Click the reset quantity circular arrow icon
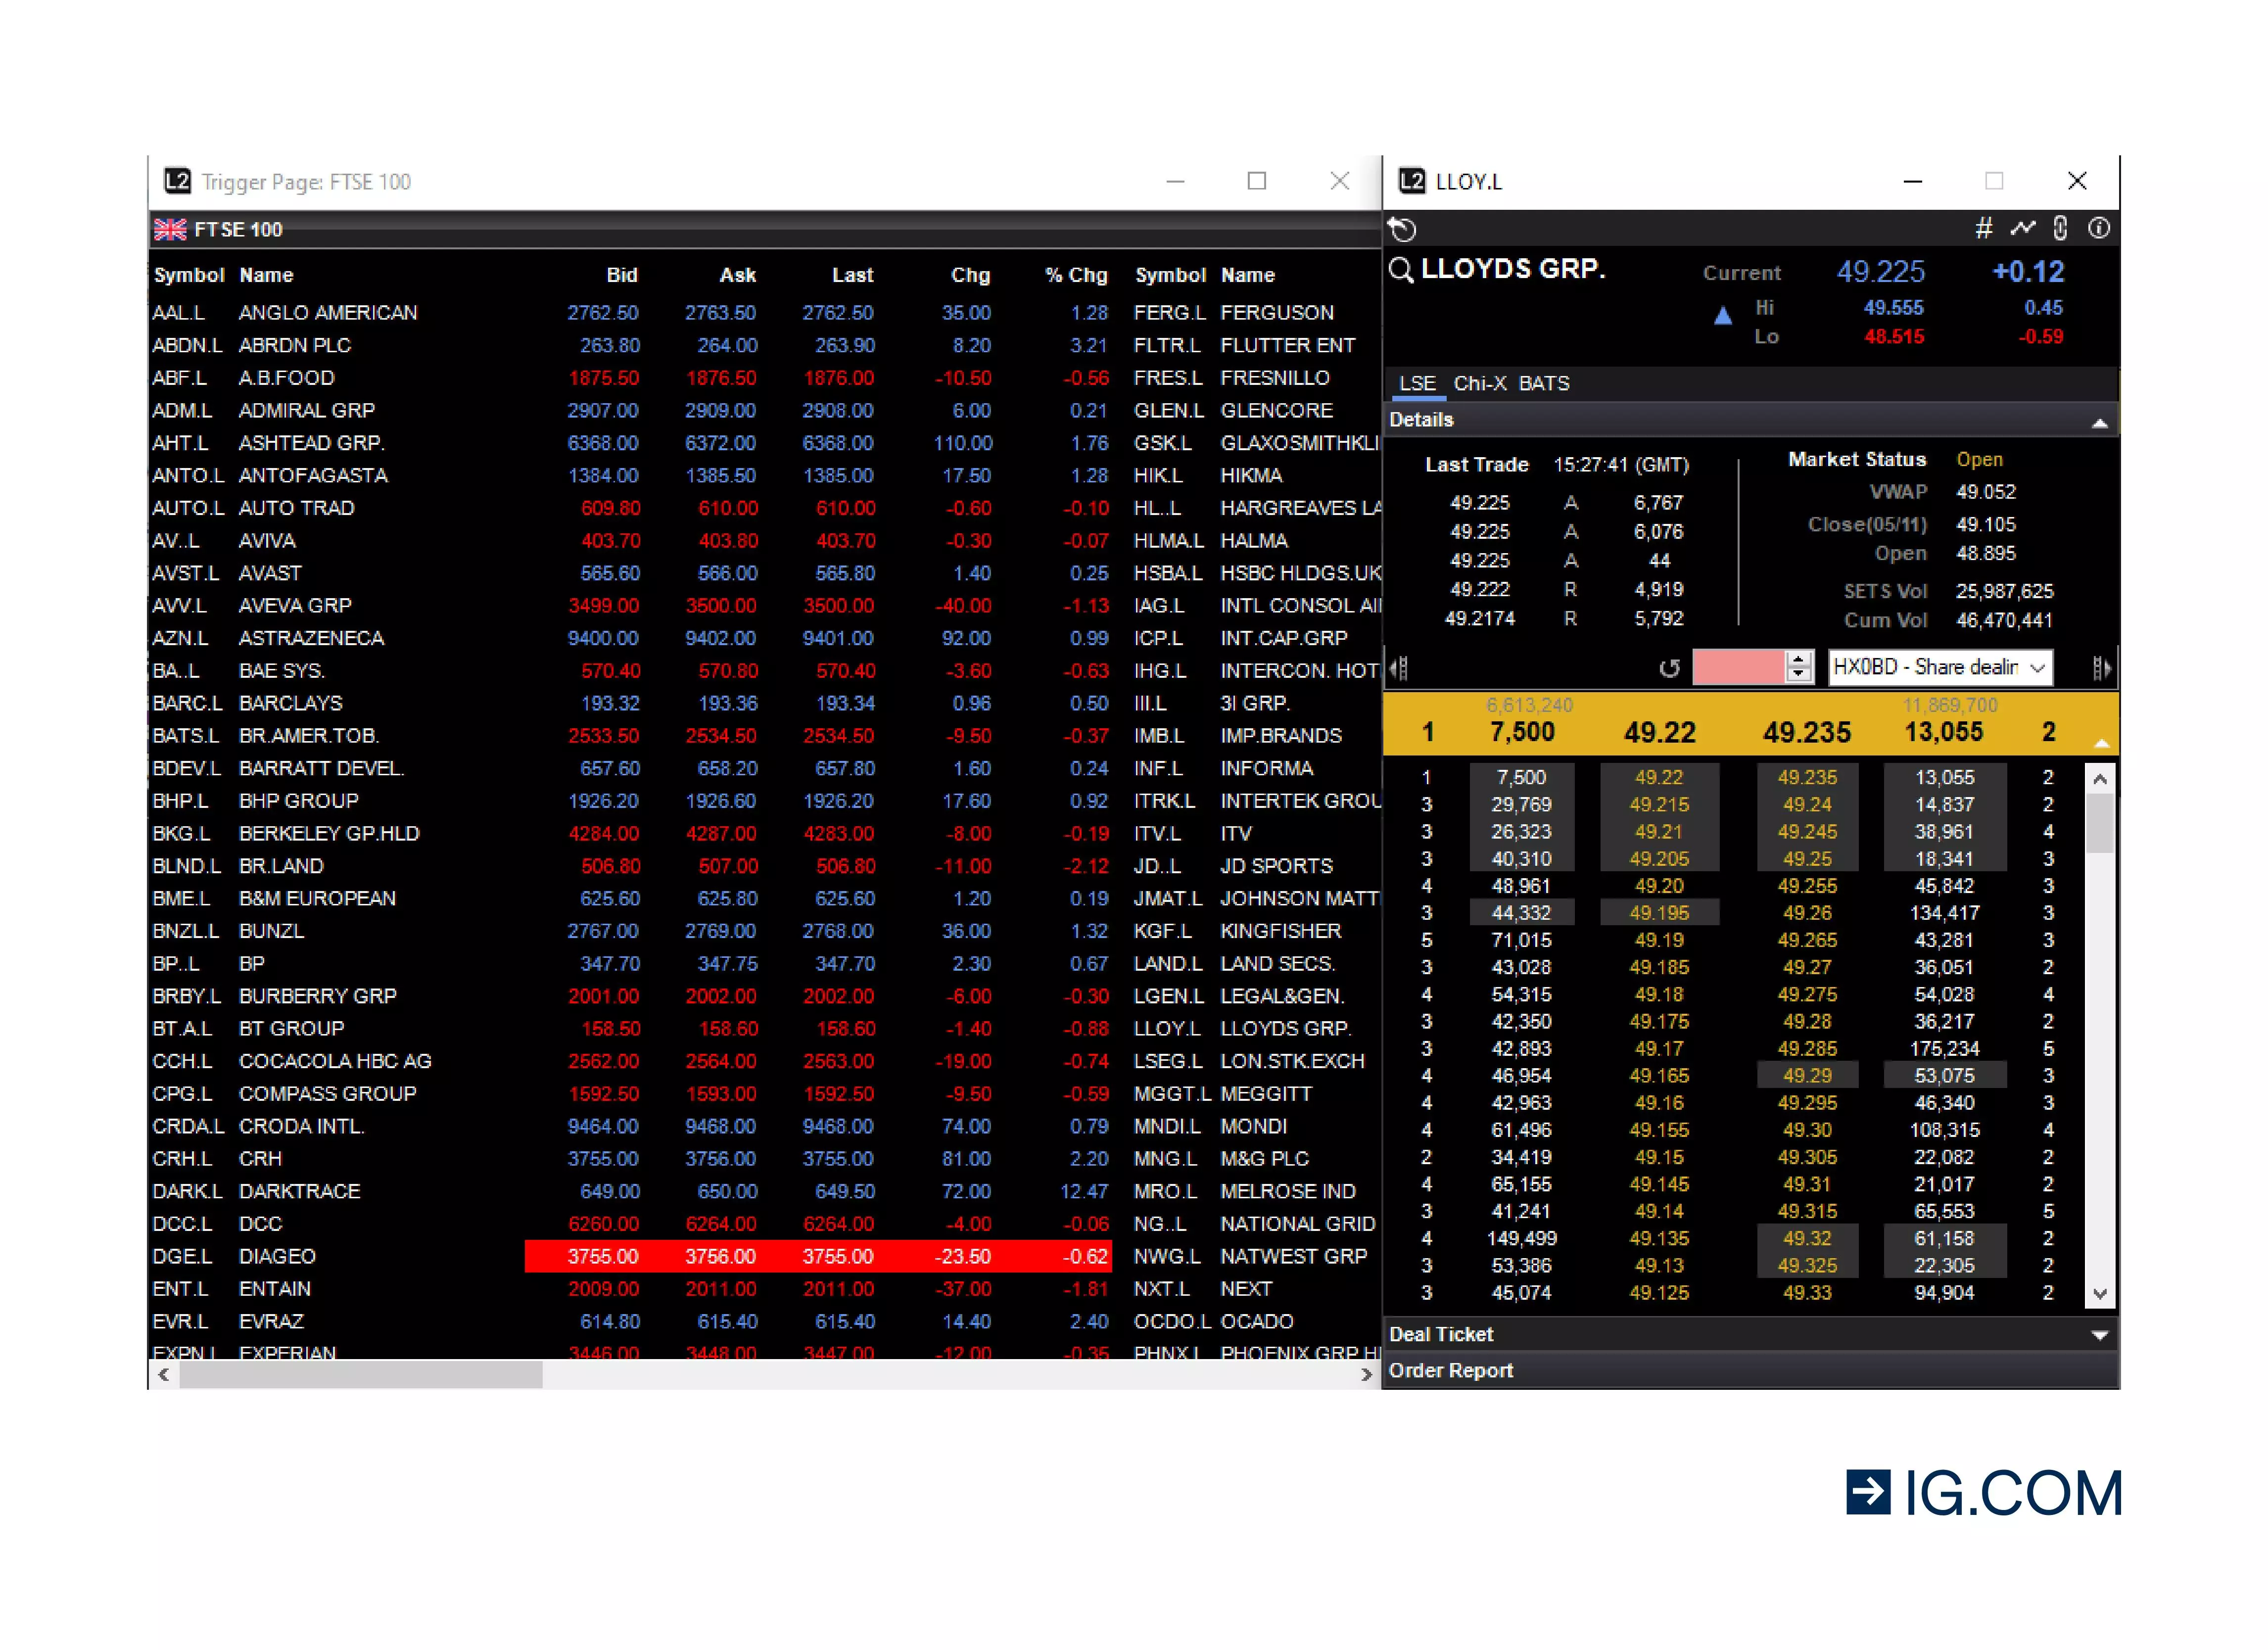The height and width of the screenshot is (1650, 2268). pyautogui.click(x=1669, y=668)
